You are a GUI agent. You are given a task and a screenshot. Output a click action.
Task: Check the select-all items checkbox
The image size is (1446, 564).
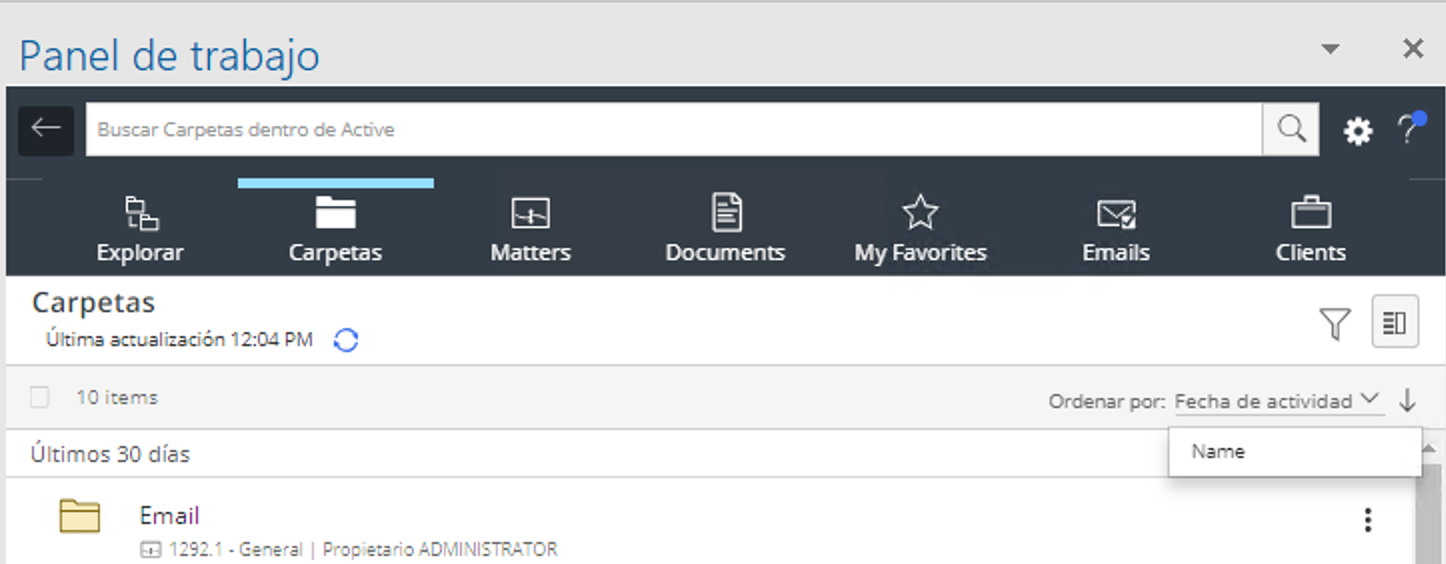point(40,398)
